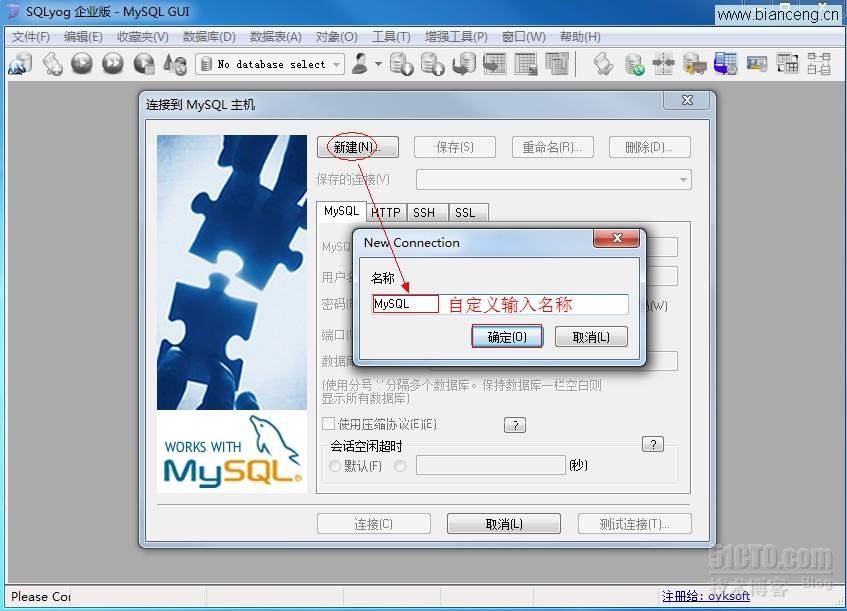Click the table with small box toolbar icon
Screen dimensions: 847x611
pyautogui.click(x=526, y=64)
